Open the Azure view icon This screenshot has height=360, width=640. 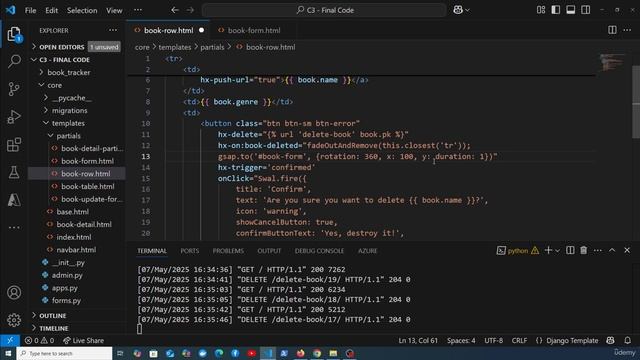tap(14, 200)
